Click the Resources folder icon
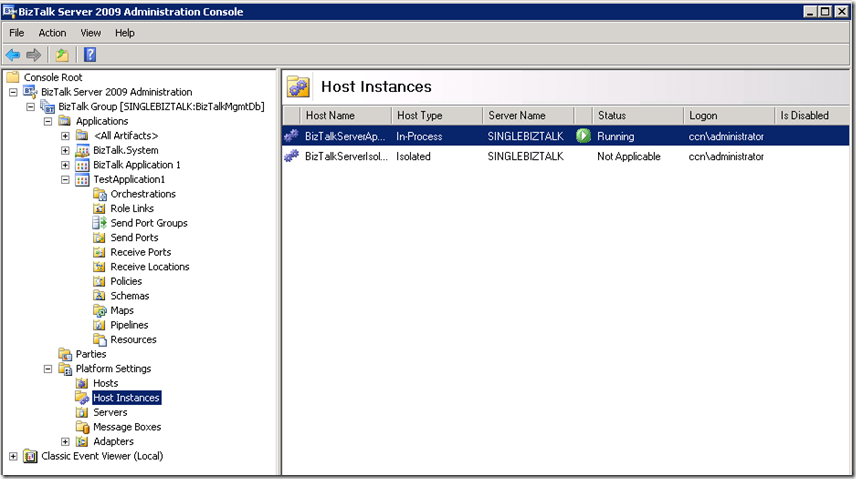856x479 pixels. click(x=99, y=340)
